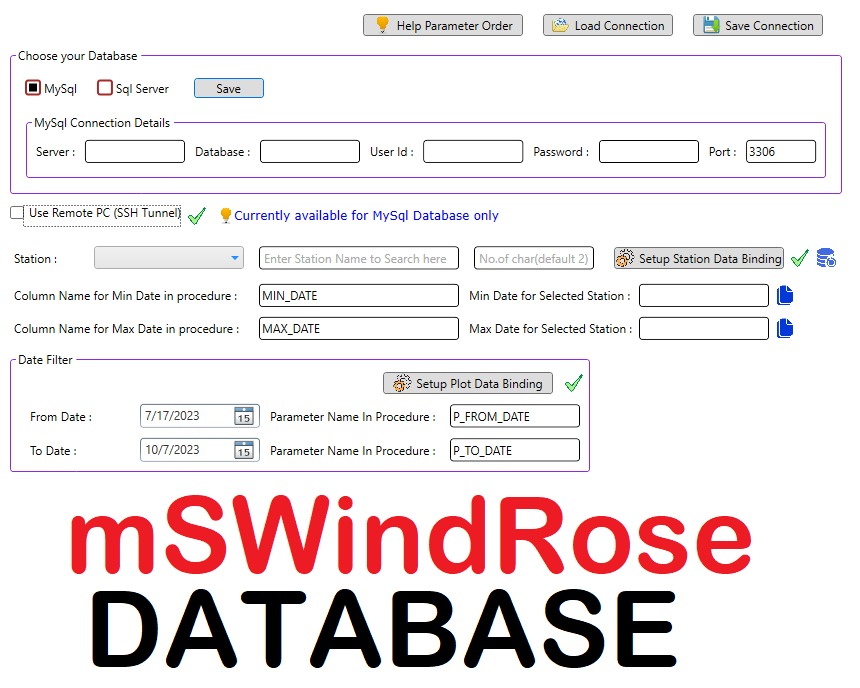Enable Use Remote PC (SSH Tunnel) checkbox
Viewport: 860px width, 688px height.
(17, 213)
